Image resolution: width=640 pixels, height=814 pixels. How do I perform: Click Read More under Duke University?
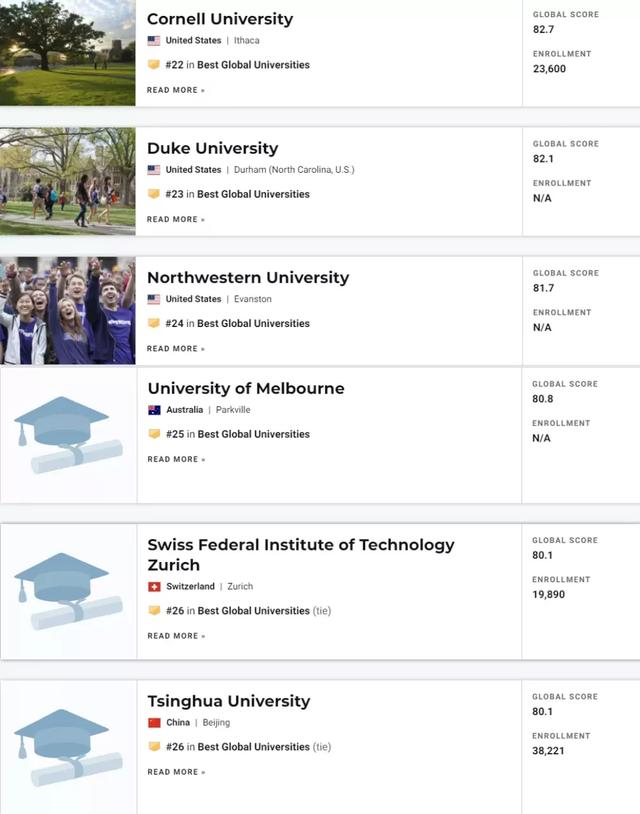176,220
